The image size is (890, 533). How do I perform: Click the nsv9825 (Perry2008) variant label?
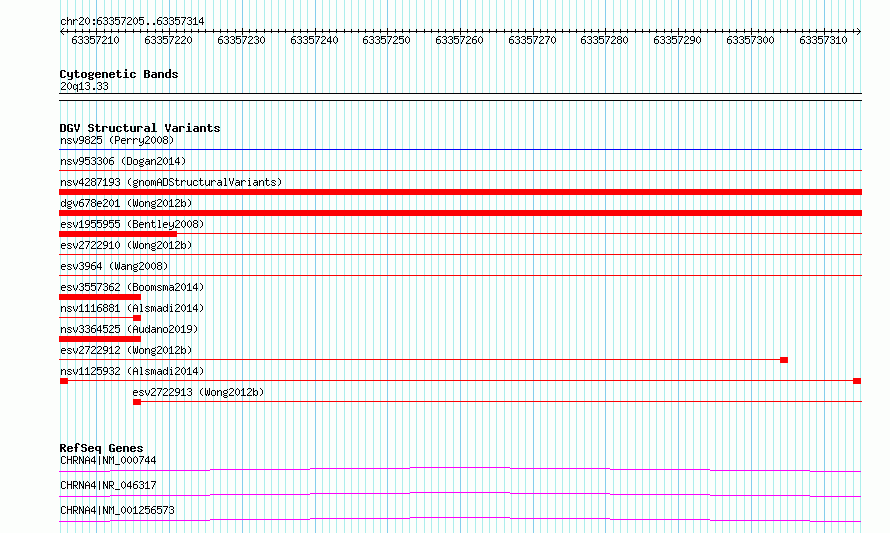[x=117, y=140]
